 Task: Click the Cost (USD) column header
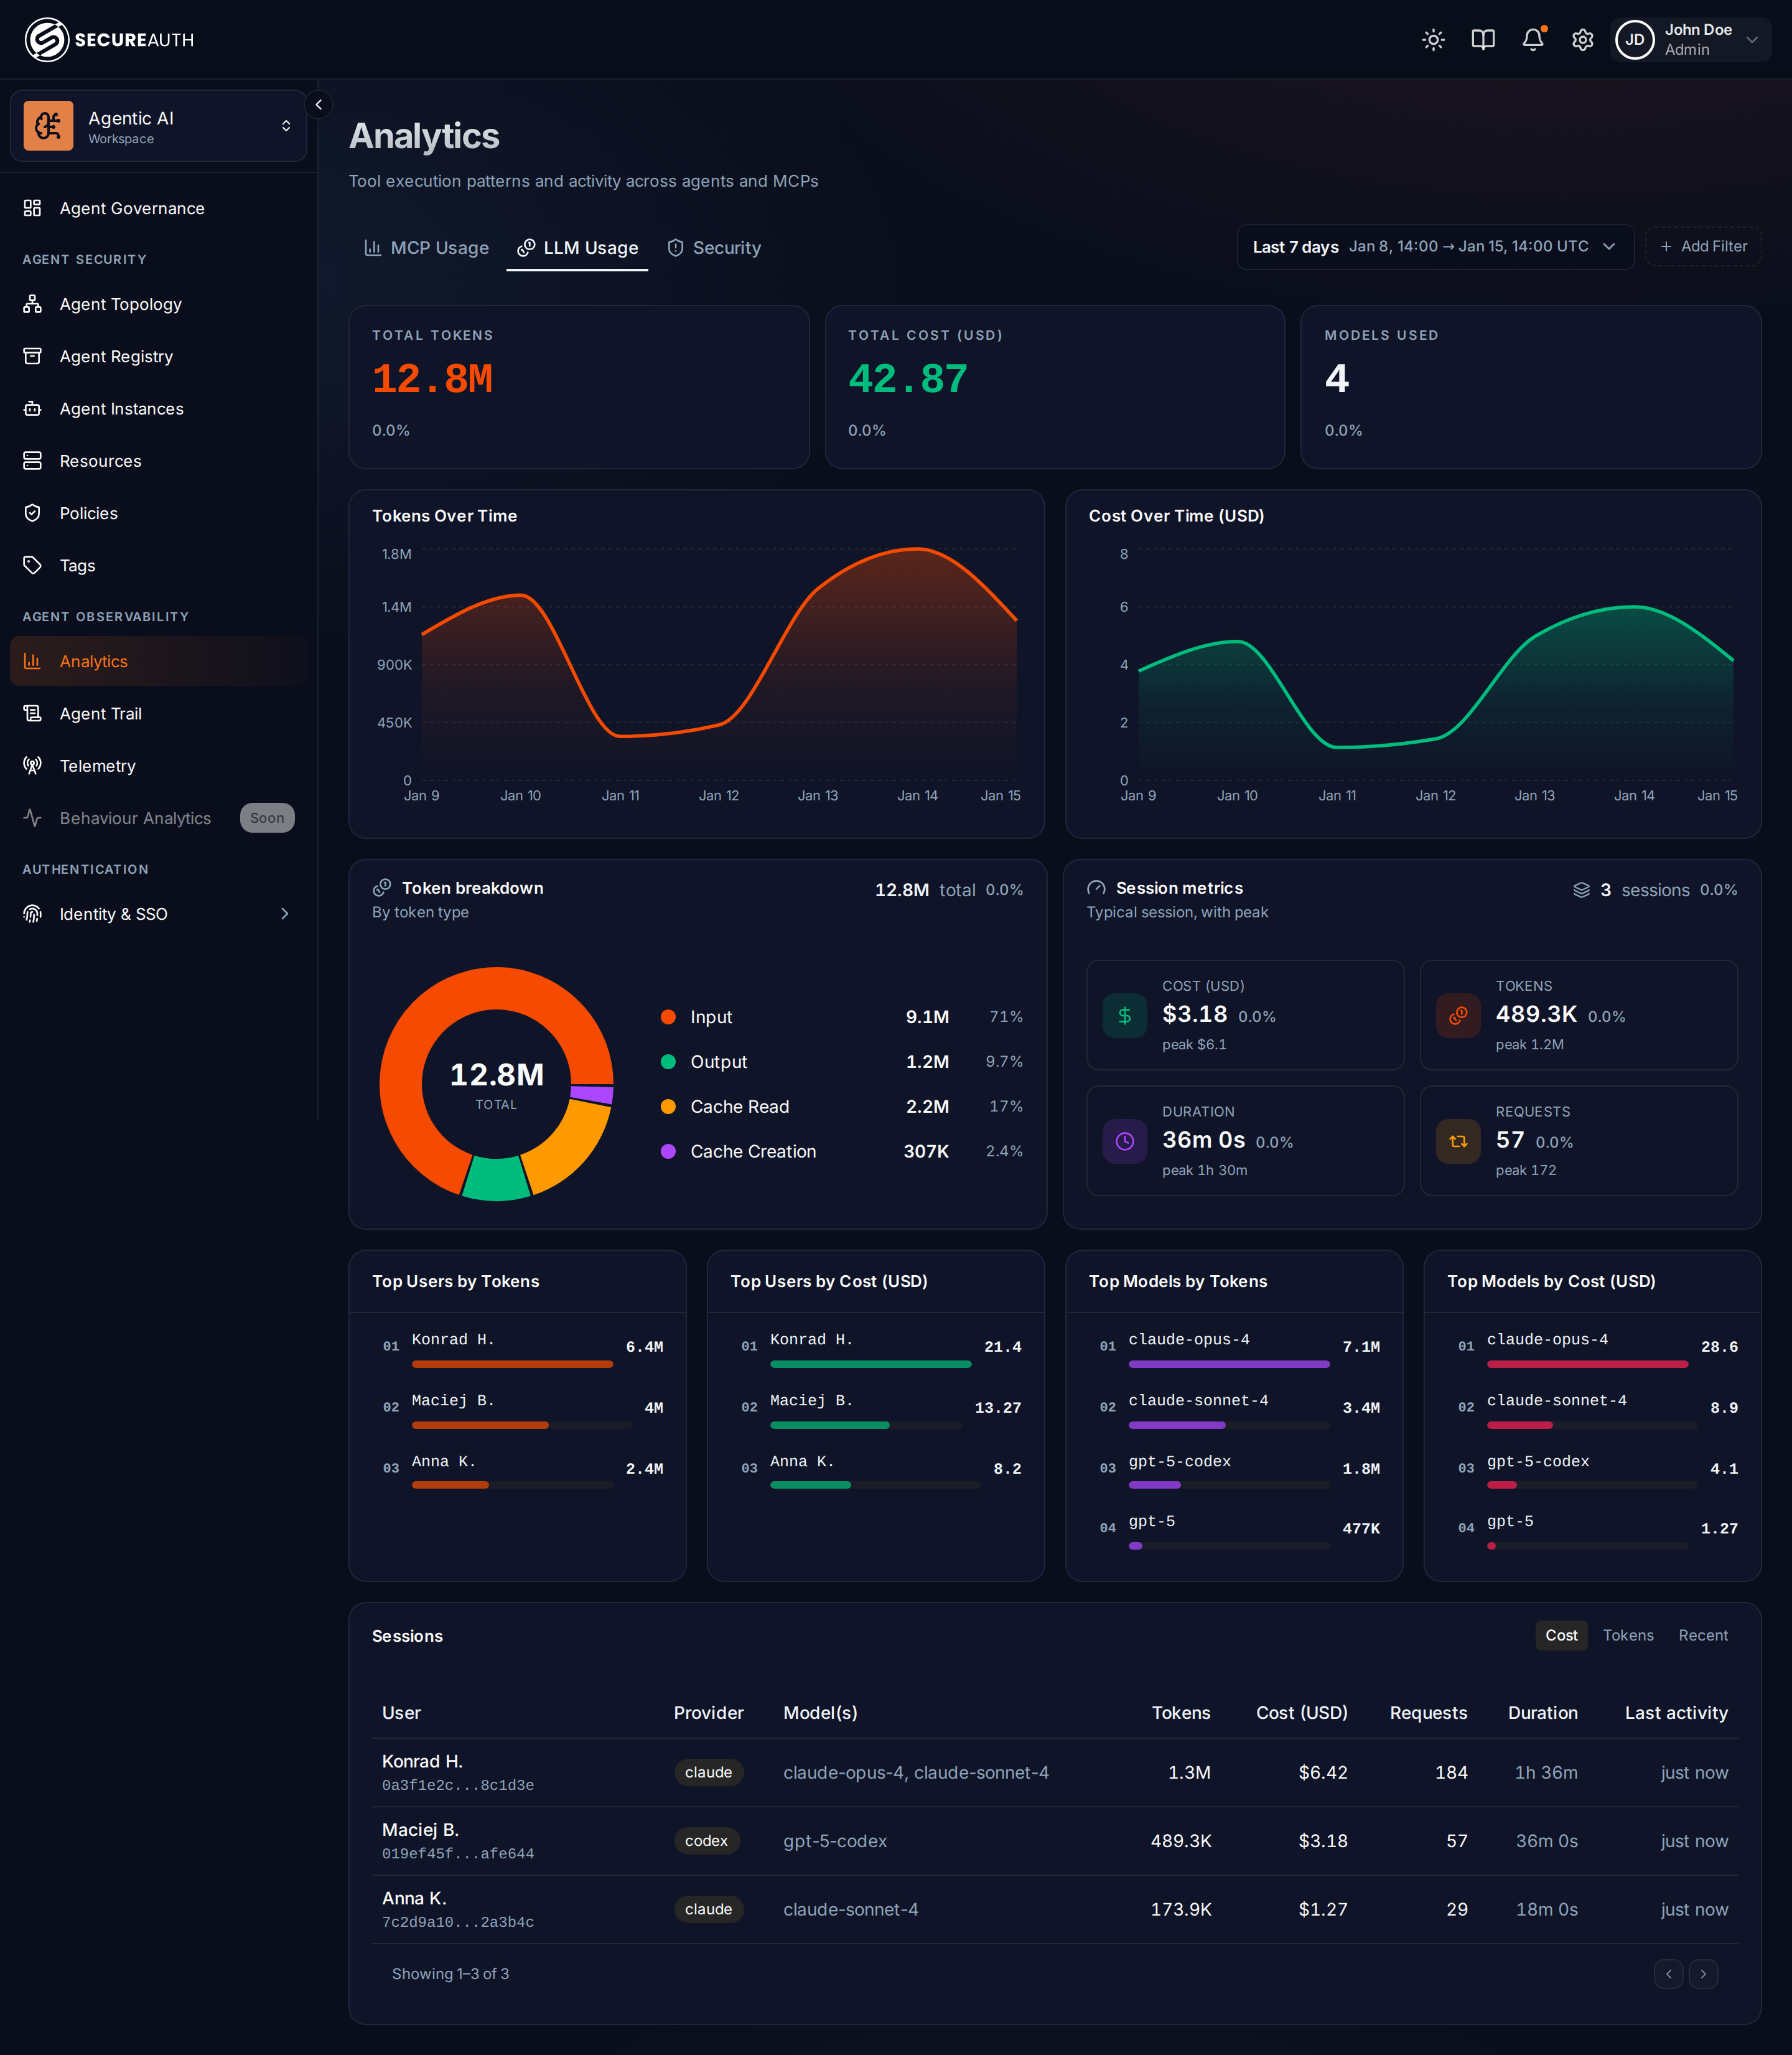[1302, 1713]
